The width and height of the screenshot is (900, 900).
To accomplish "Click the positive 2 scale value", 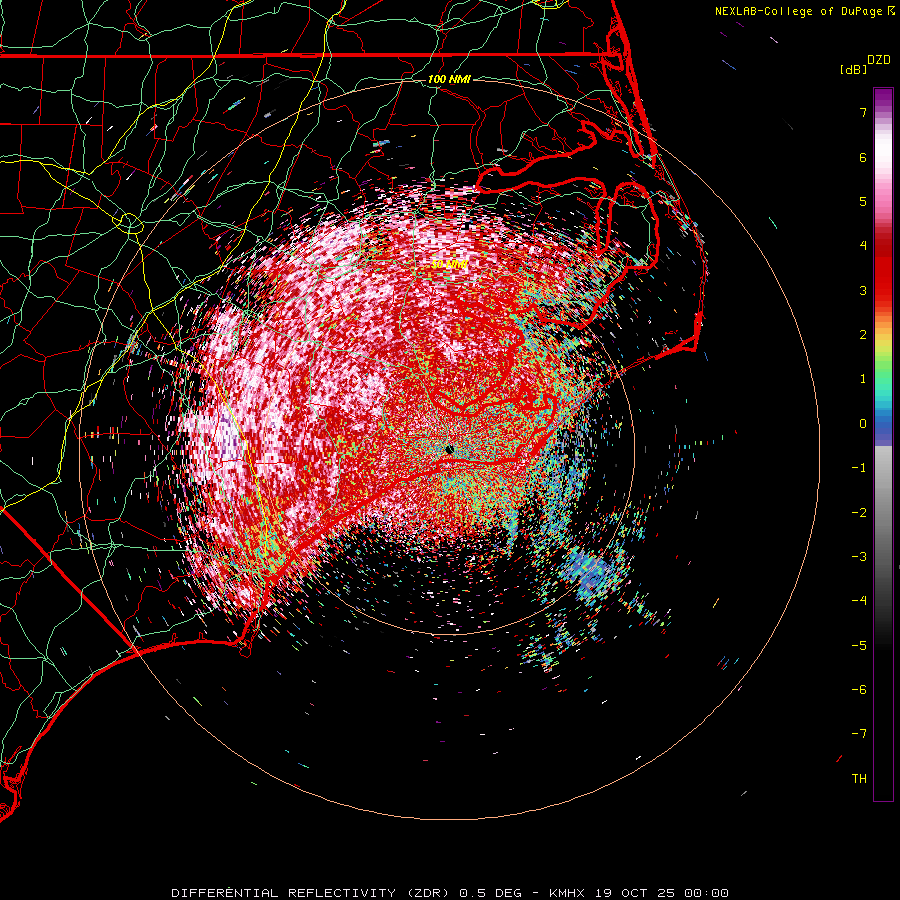I will (863, 335).
